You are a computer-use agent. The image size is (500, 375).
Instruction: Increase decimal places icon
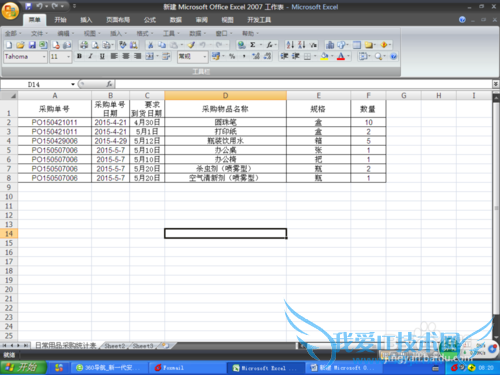[256, 56]
